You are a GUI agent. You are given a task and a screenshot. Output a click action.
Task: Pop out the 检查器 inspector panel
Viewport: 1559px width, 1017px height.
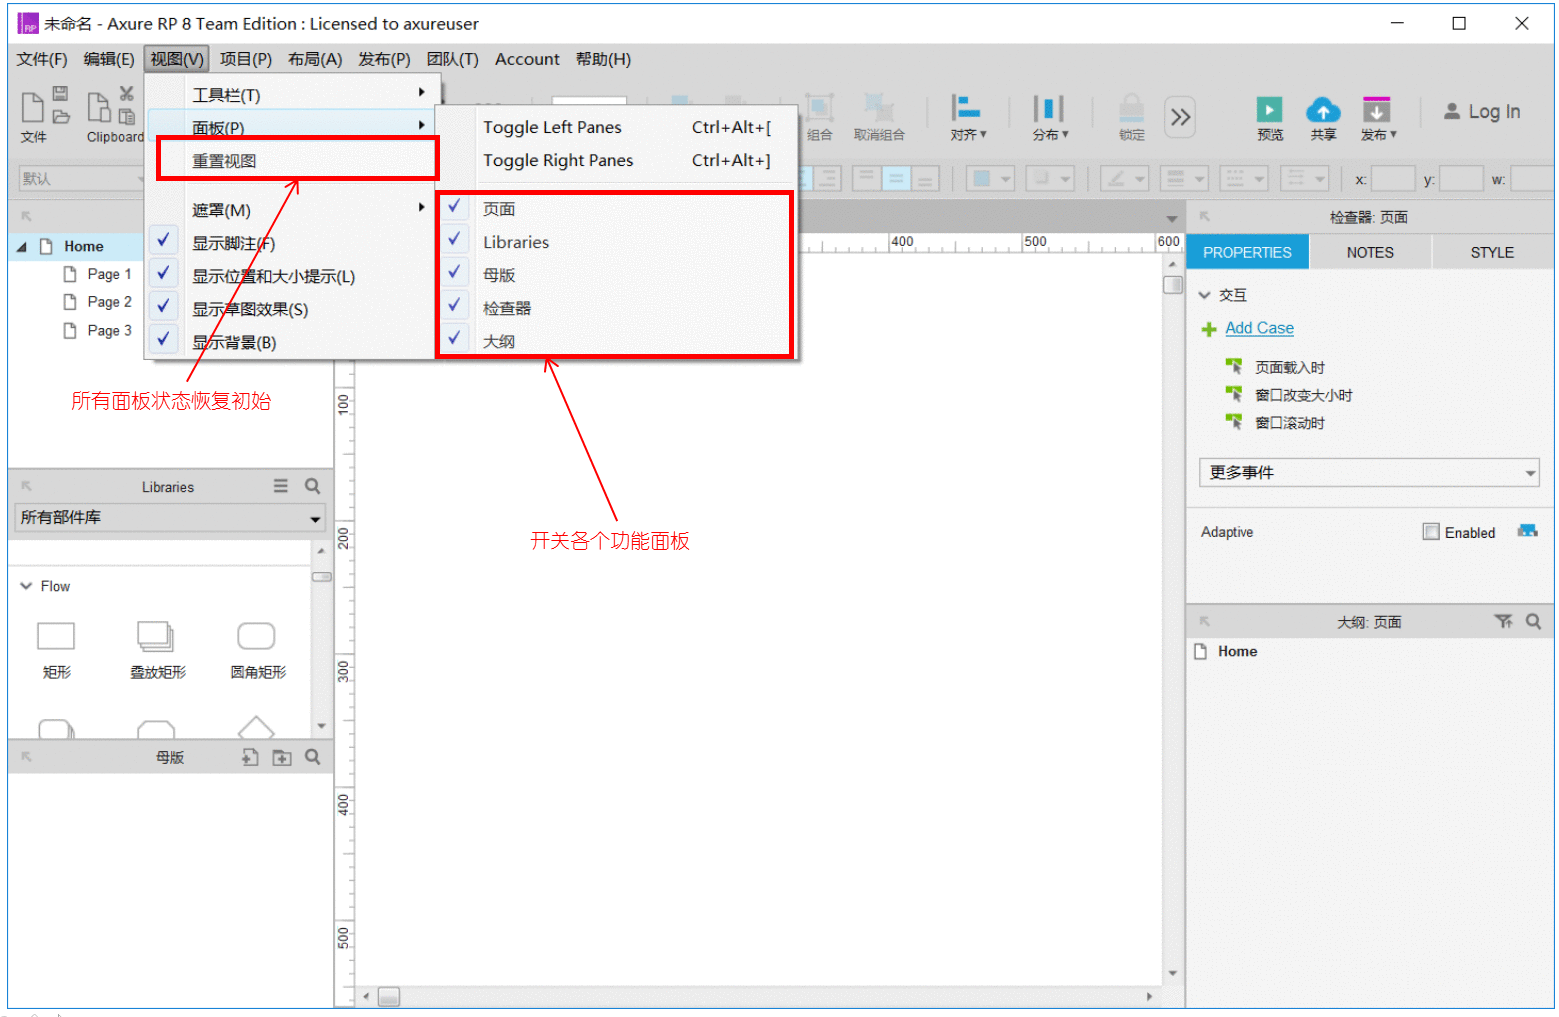[1205, 216]
